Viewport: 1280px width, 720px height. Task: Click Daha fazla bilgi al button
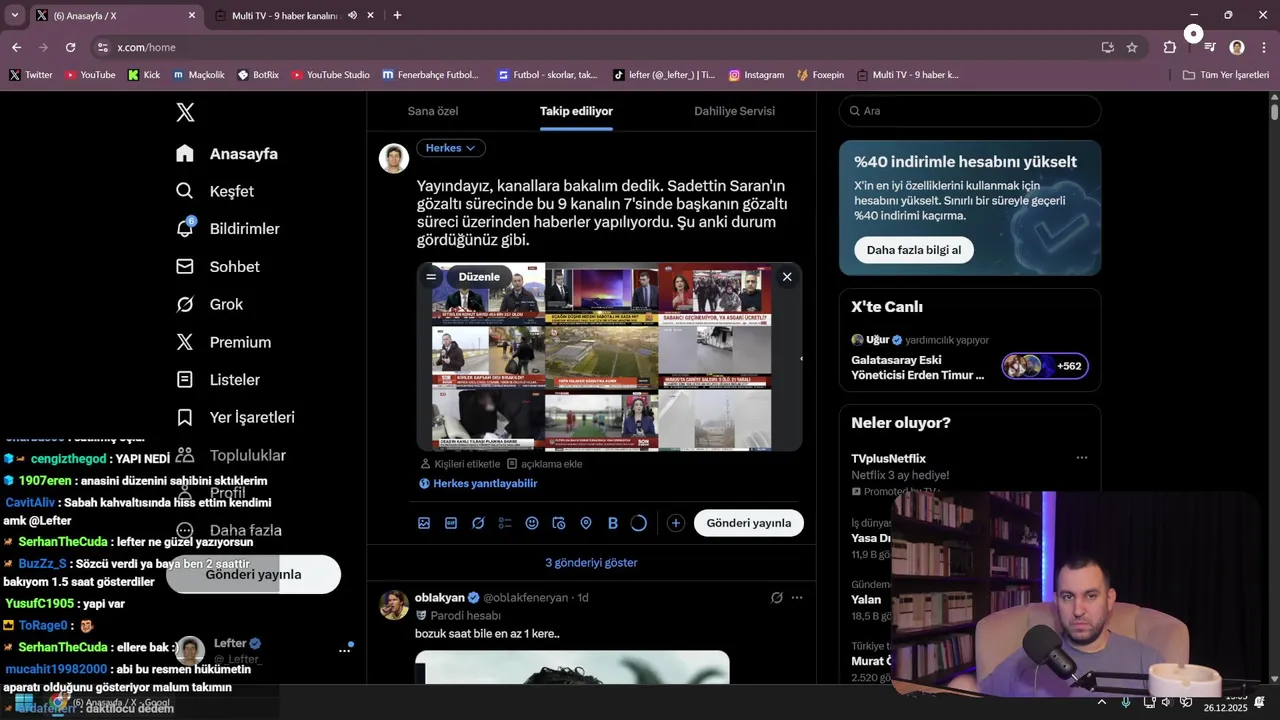[914, 250]
